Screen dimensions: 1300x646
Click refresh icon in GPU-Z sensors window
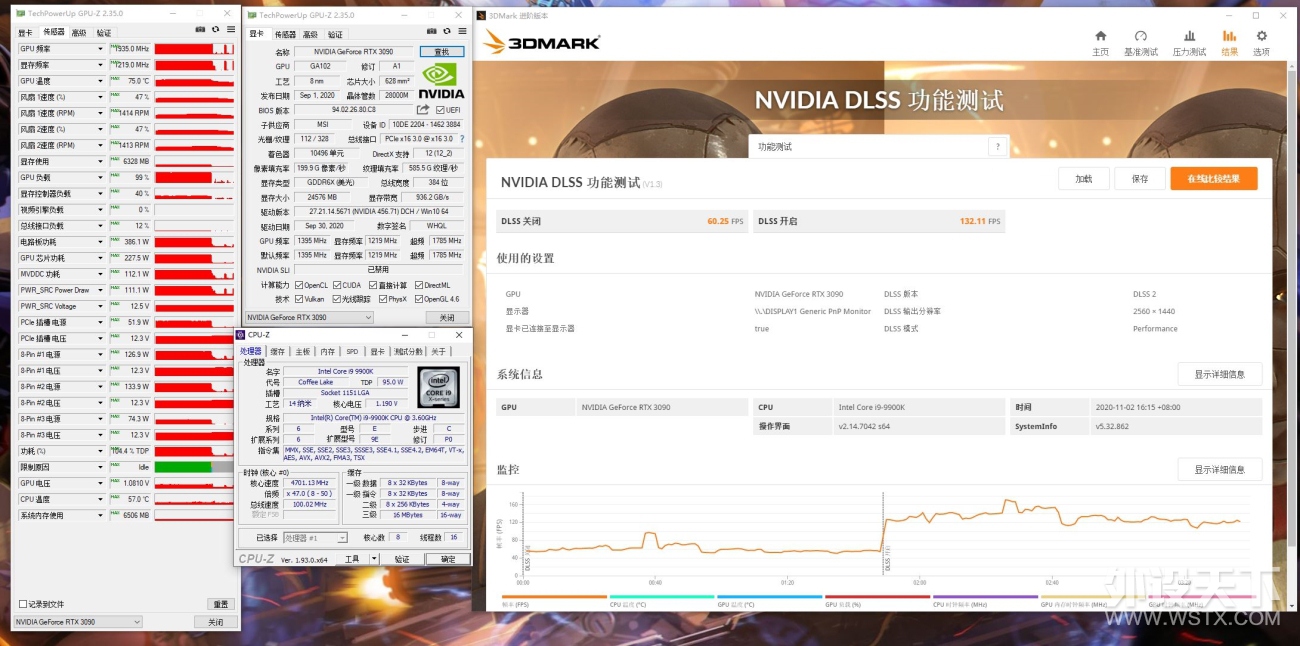coord(216,31)
